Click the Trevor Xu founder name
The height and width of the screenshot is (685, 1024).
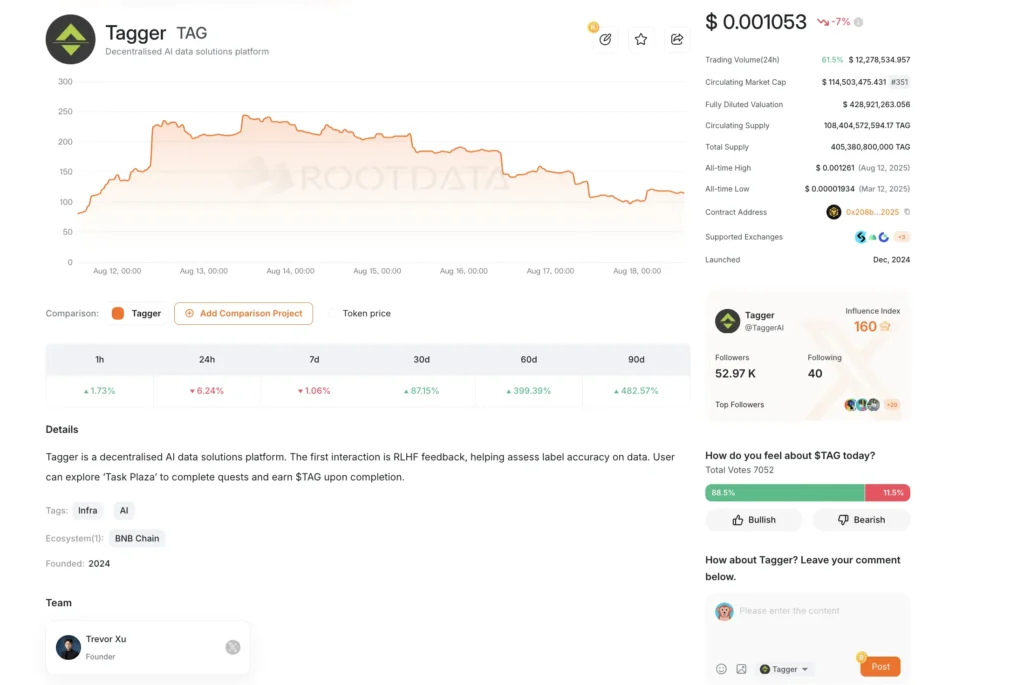pos(106,639)
